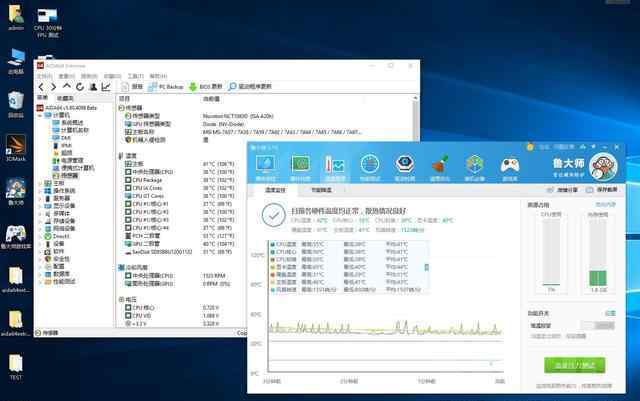This screenshot has height=401, width=640.
Task: Click settings (设置) link beside function switches
Action: click(x=610, y=313)
